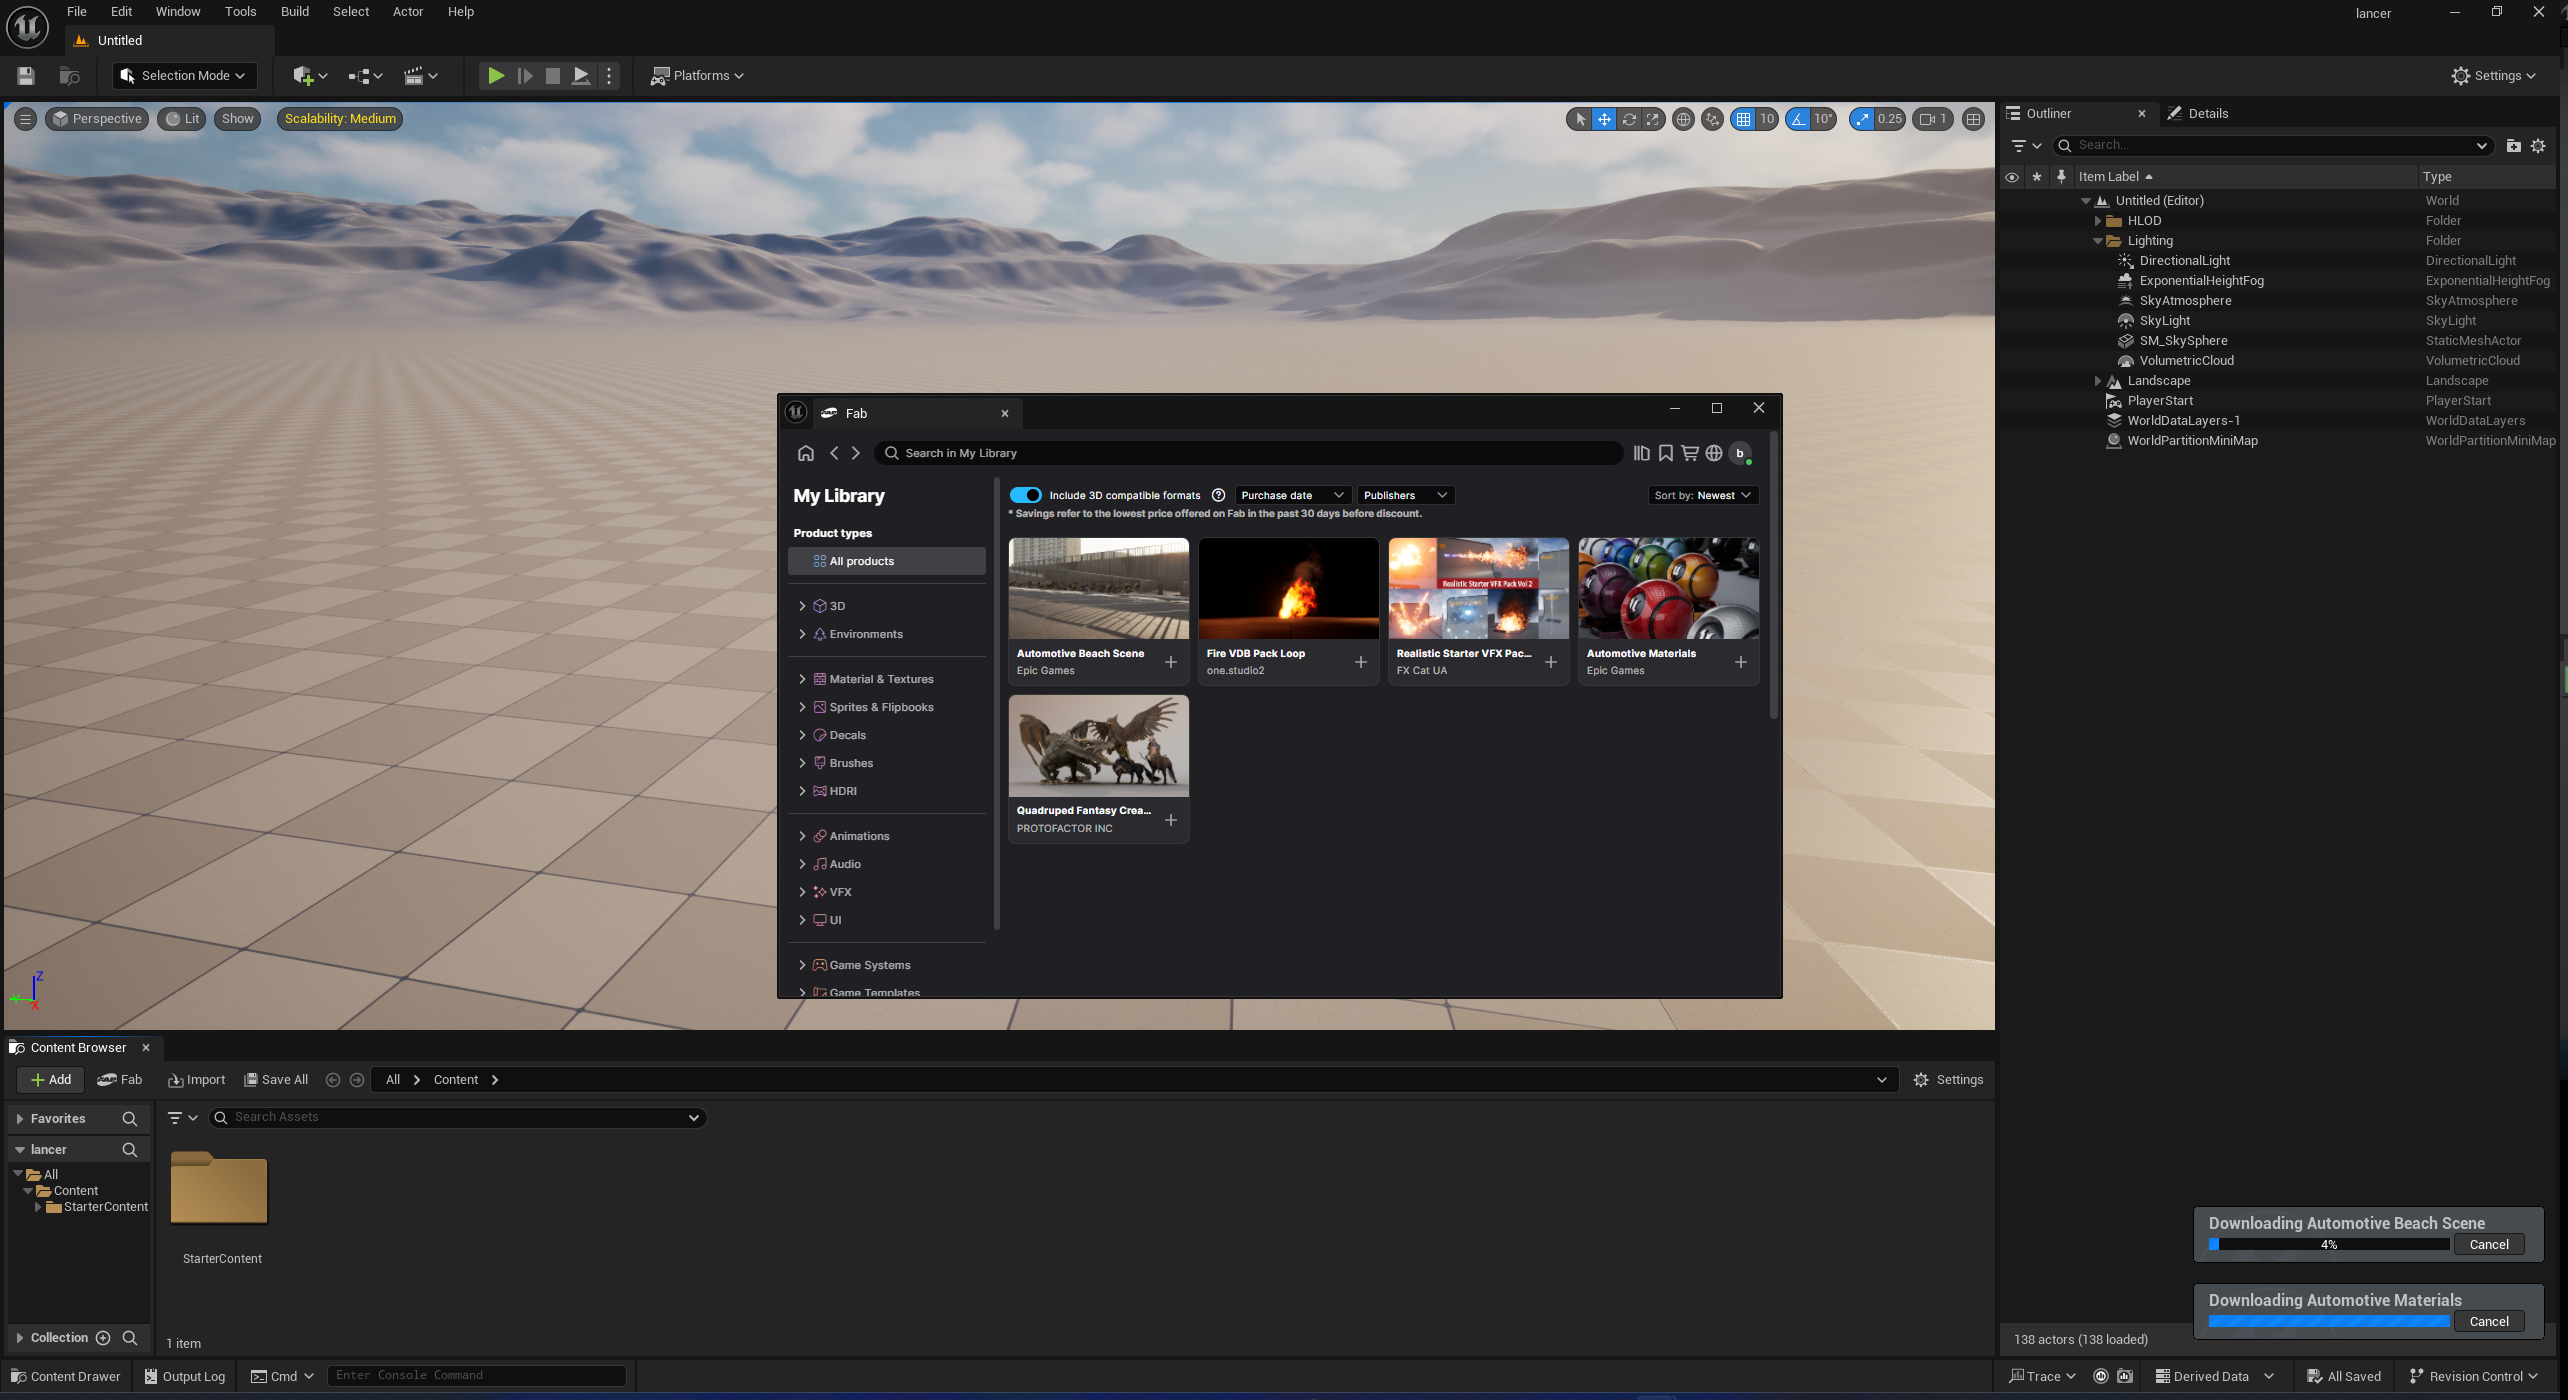Activate the Scale tool in viewport toolbar

(x=1653, y=119)
